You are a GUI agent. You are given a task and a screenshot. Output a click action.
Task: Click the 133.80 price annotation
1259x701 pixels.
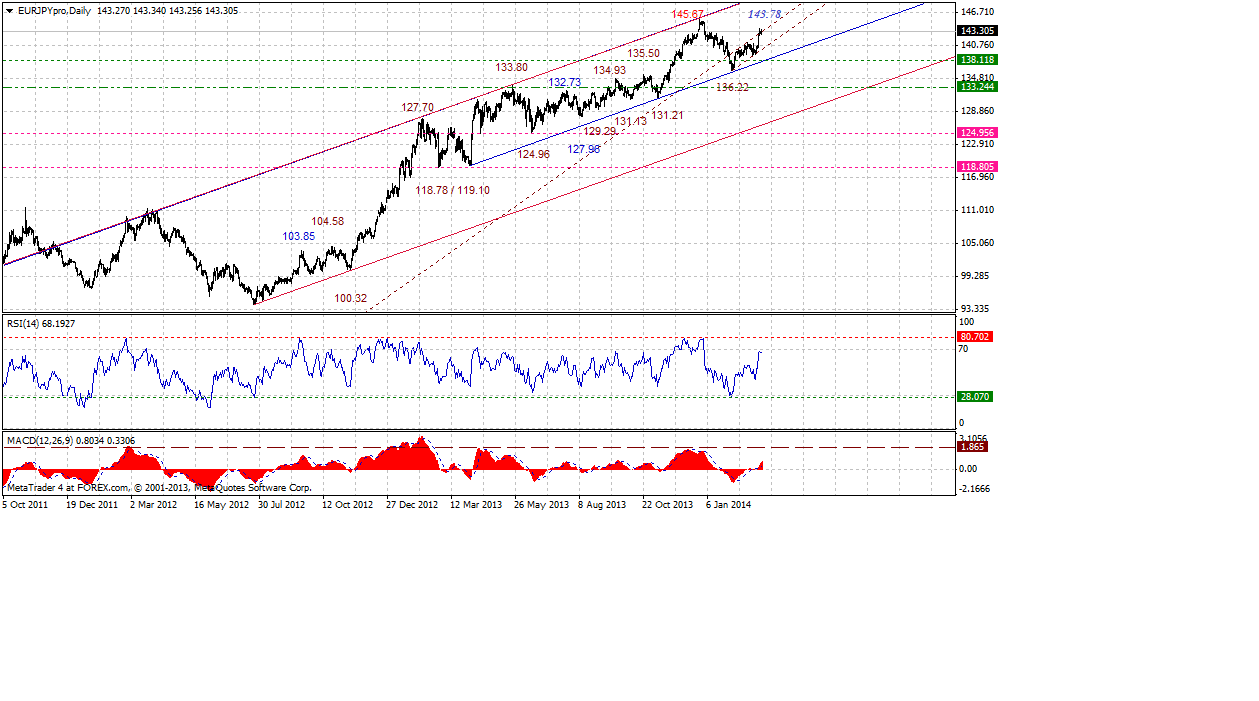tap(512, 67)
